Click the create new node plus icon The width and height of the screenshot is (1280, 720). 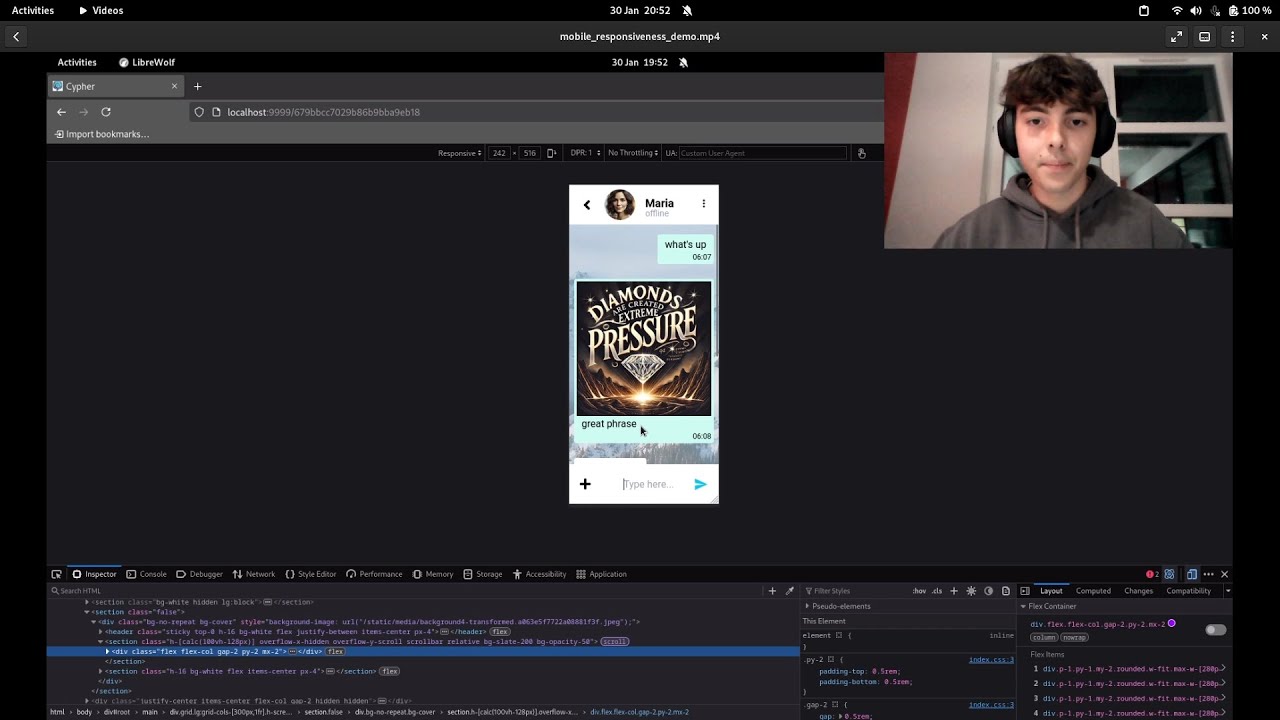(x=772, y=591)
